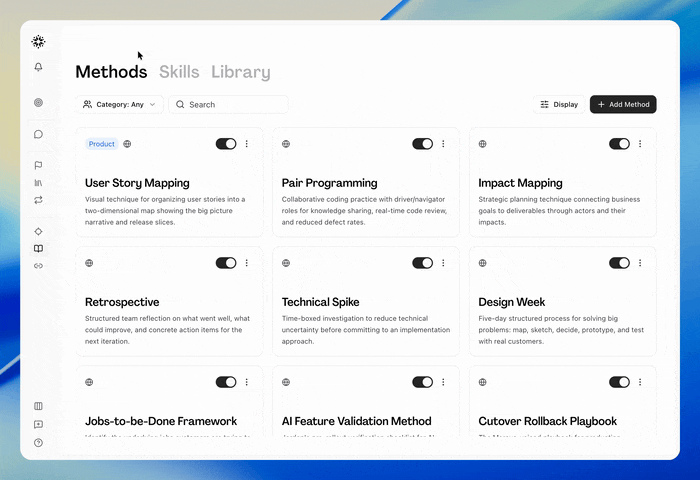Viewport: 700px width, 480px height.
Task: Click the open book icon in sidebar
Action: [38, 249]
